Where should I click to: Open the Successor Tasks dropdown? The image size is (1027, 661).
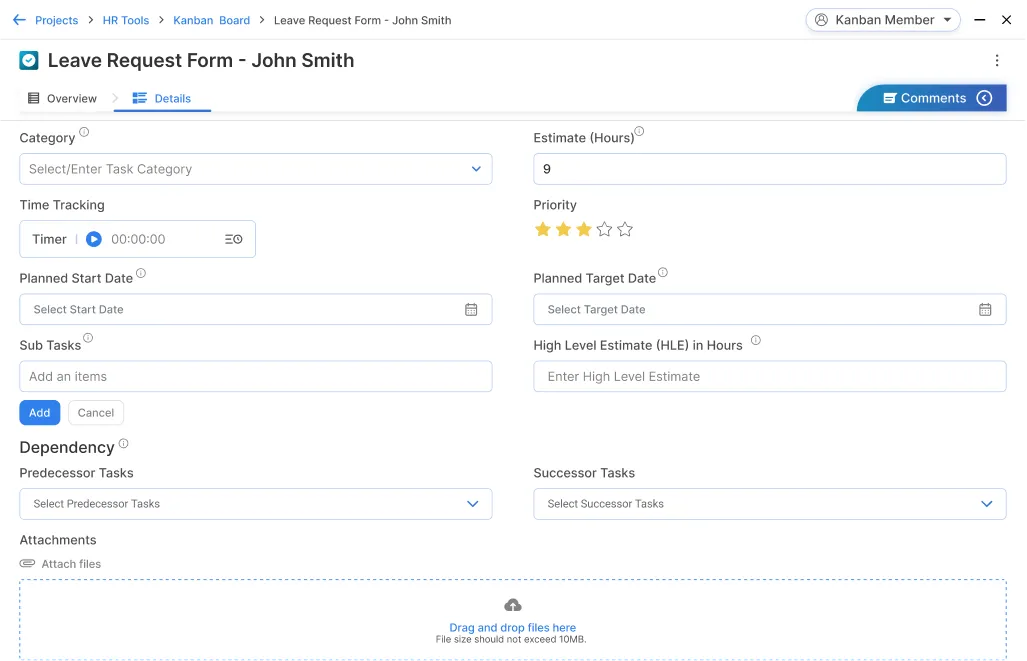coord(986,504)
